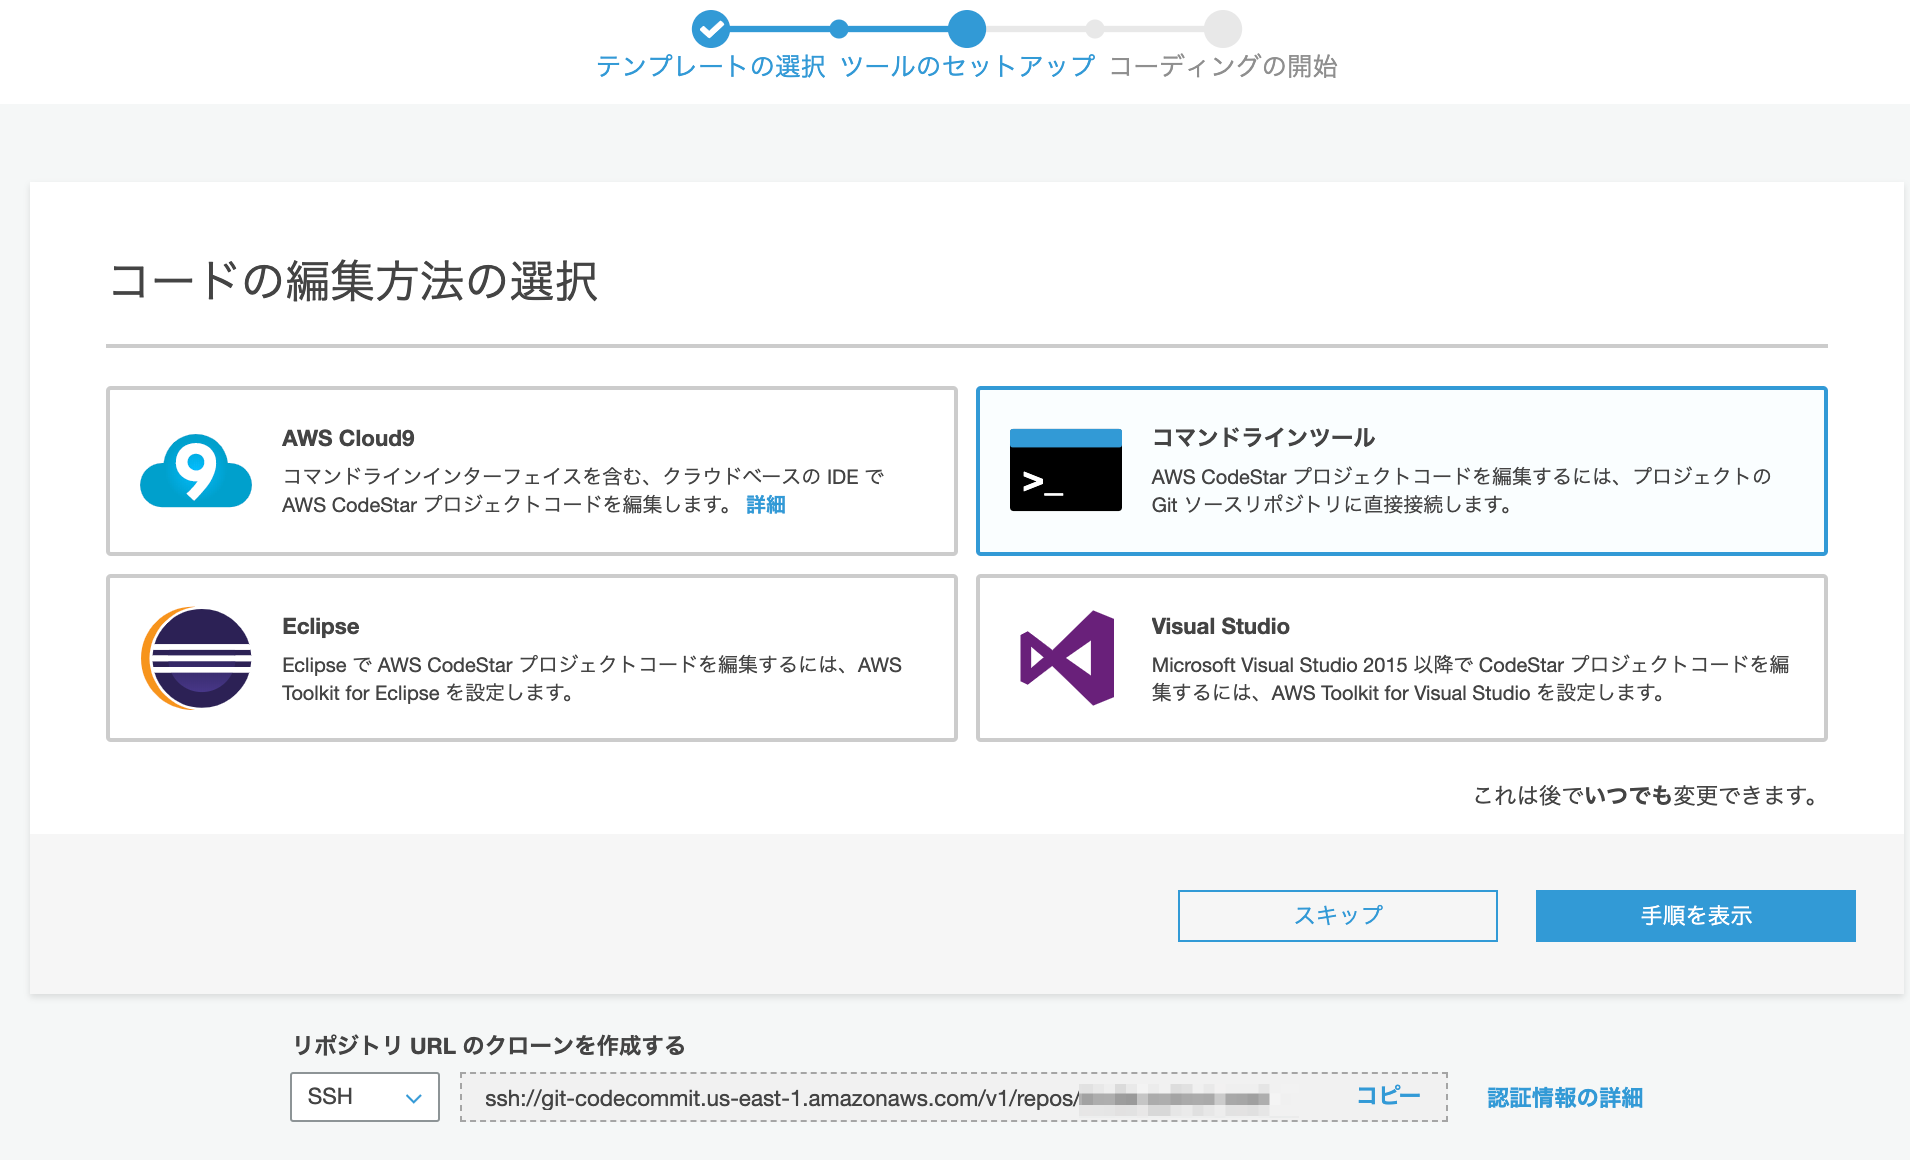Click the completed checkmark step circle
The image size is (1910, 1160).
click(711, 29)
